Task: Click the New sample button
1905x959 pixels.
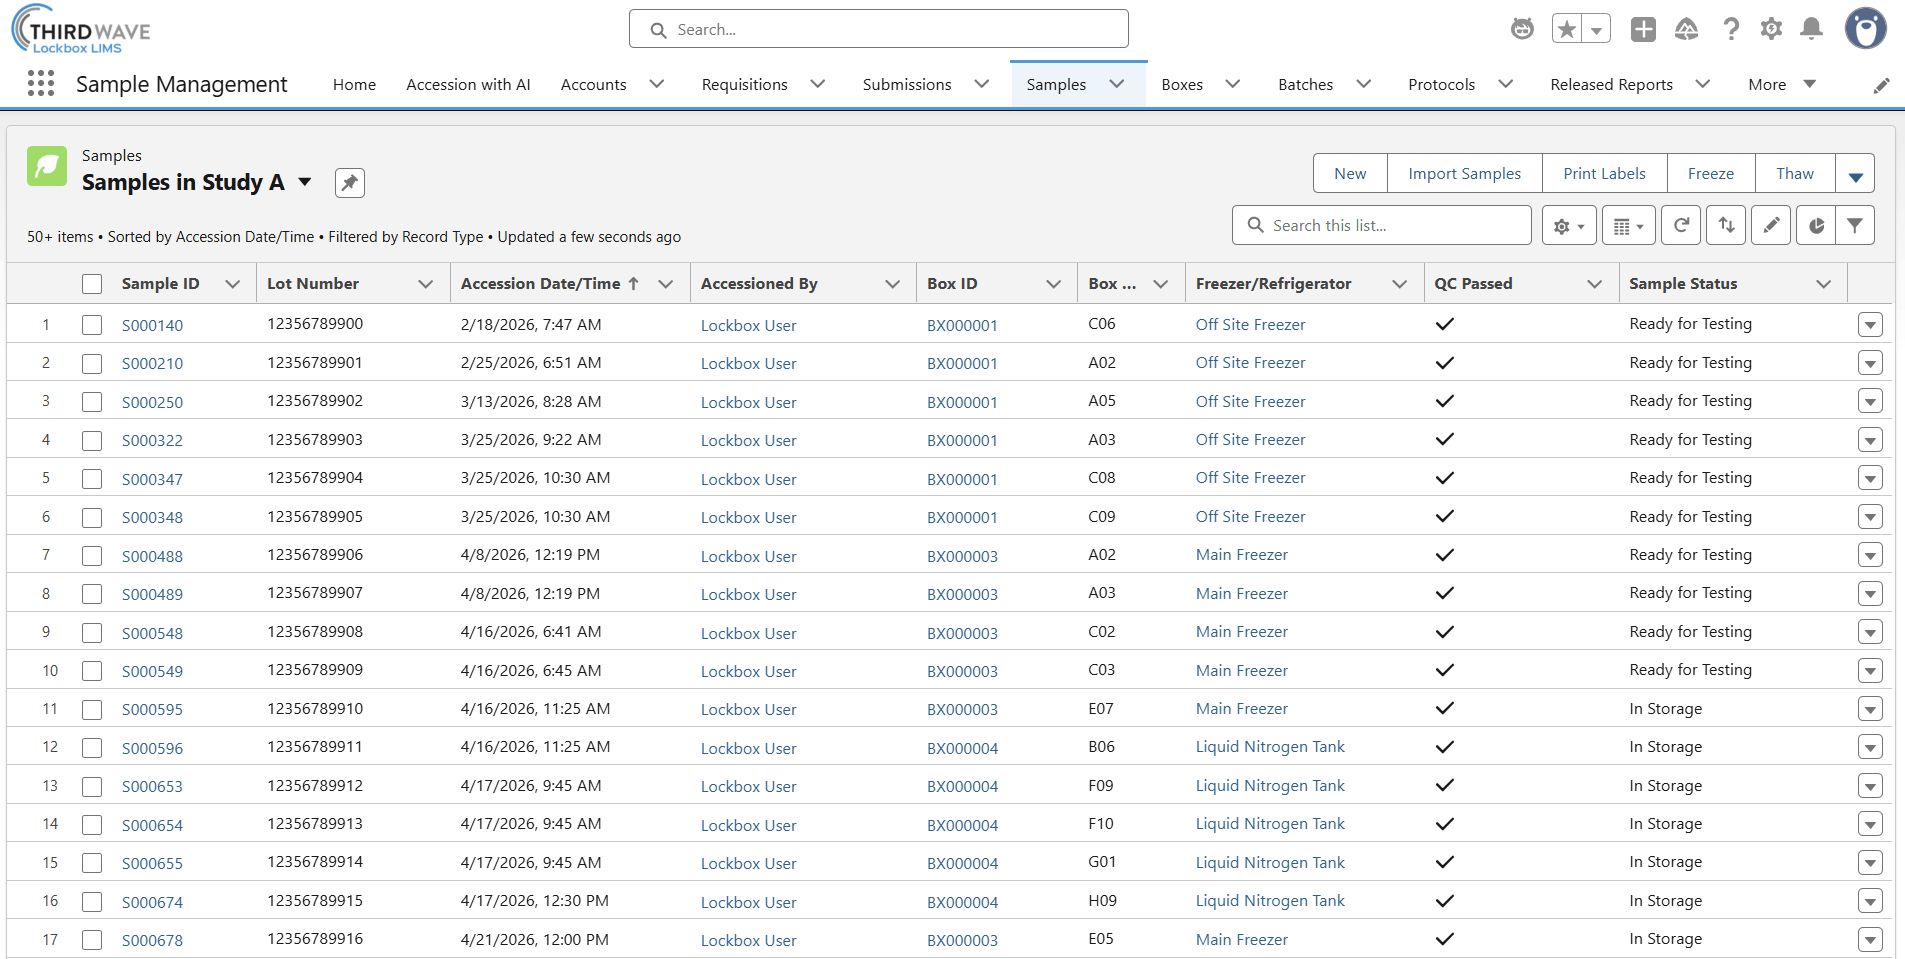Action: (x=1350, y=174)
